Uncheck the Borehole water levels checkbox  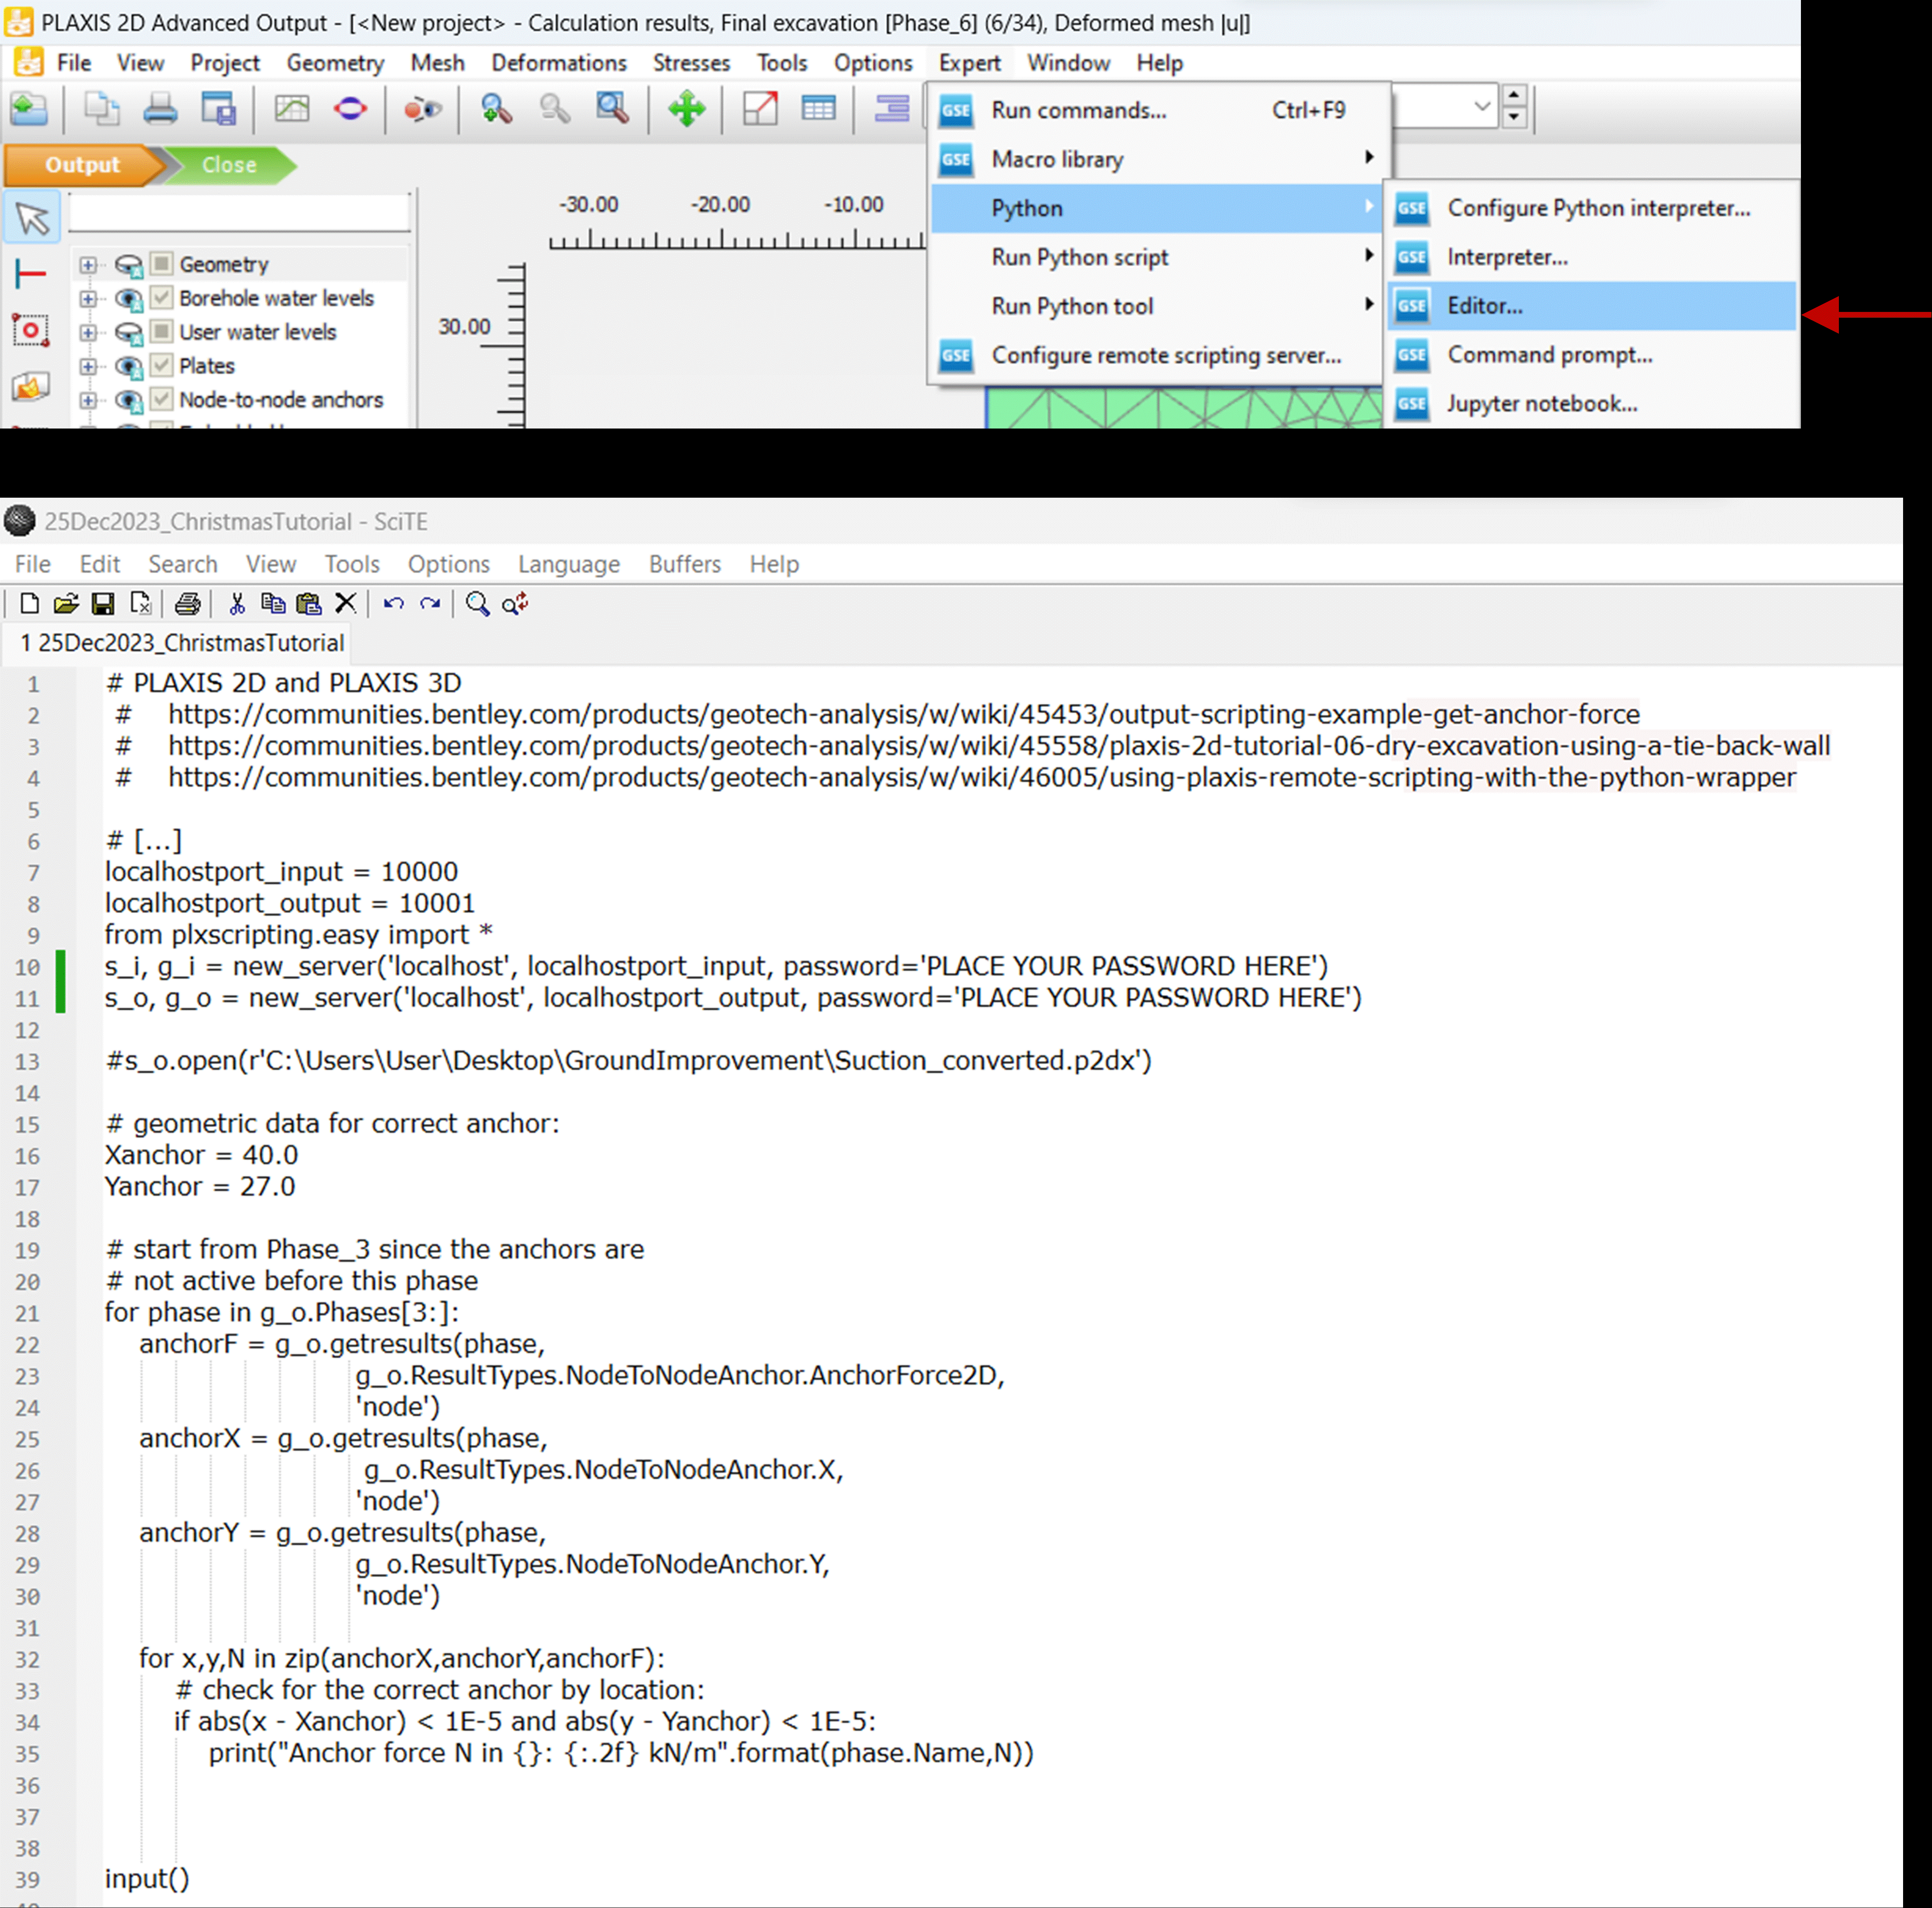click(x=161, y=298)
